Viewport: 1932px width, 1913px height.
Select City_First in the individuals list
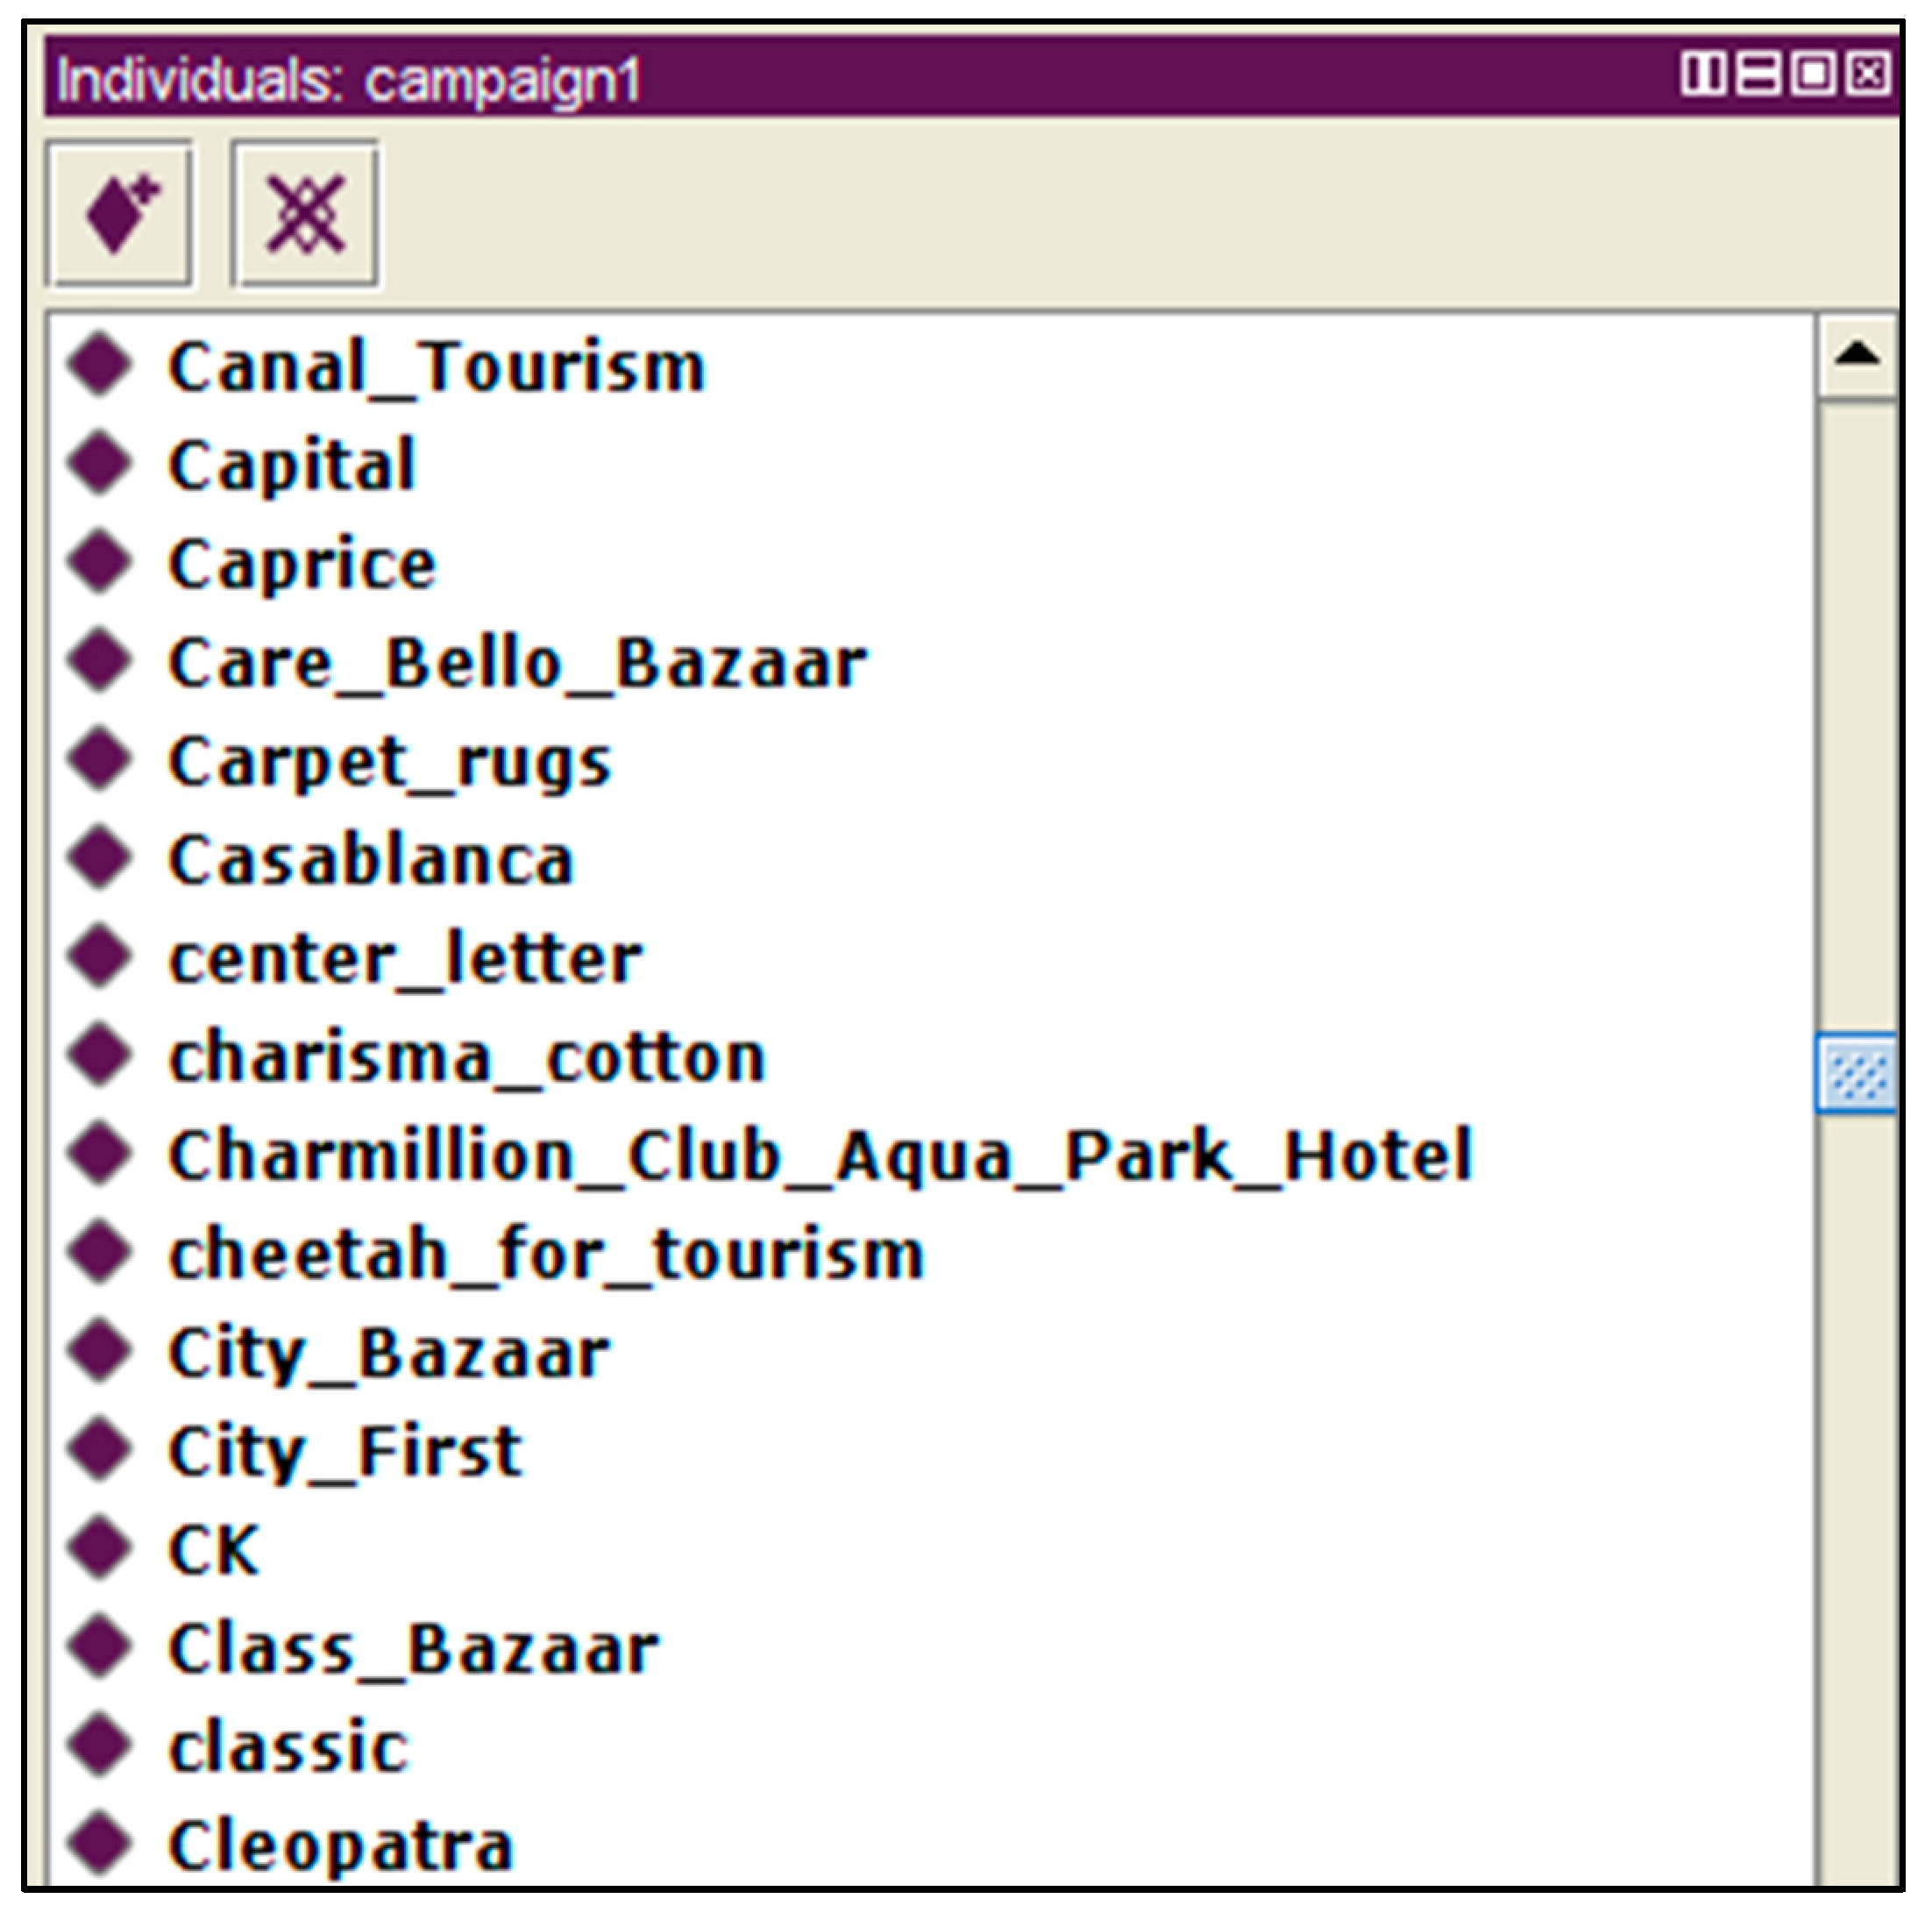[345, 1452]
